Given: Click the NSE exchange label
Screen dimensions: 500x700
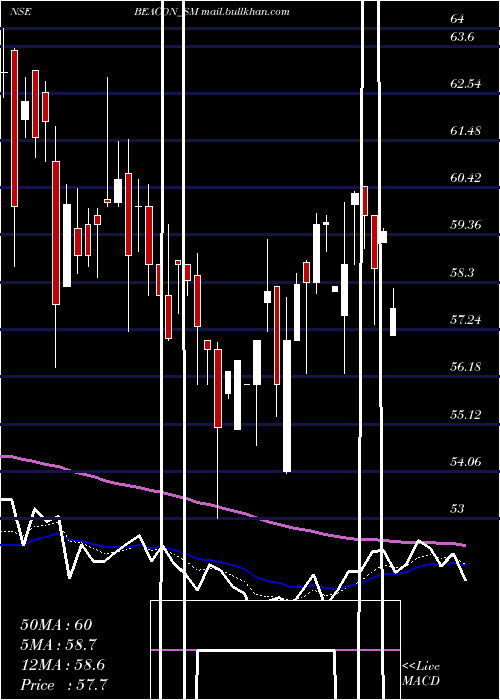Looking at the screenshot, I should click(x=21, y=12).
